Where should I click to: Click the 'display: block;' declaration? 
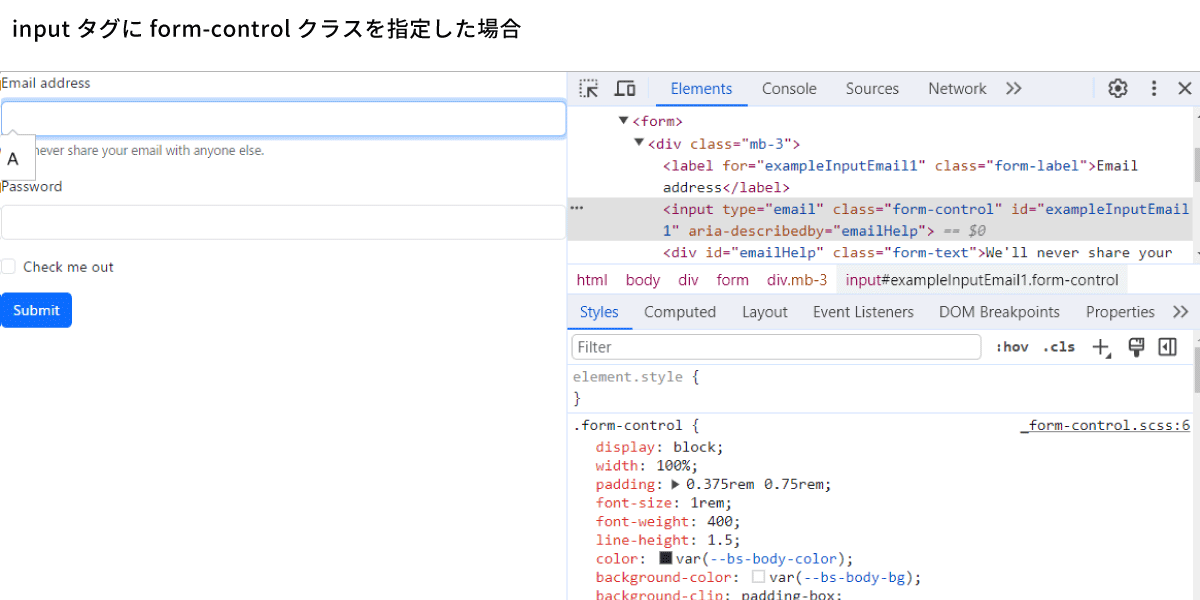[x=659, y=447]
